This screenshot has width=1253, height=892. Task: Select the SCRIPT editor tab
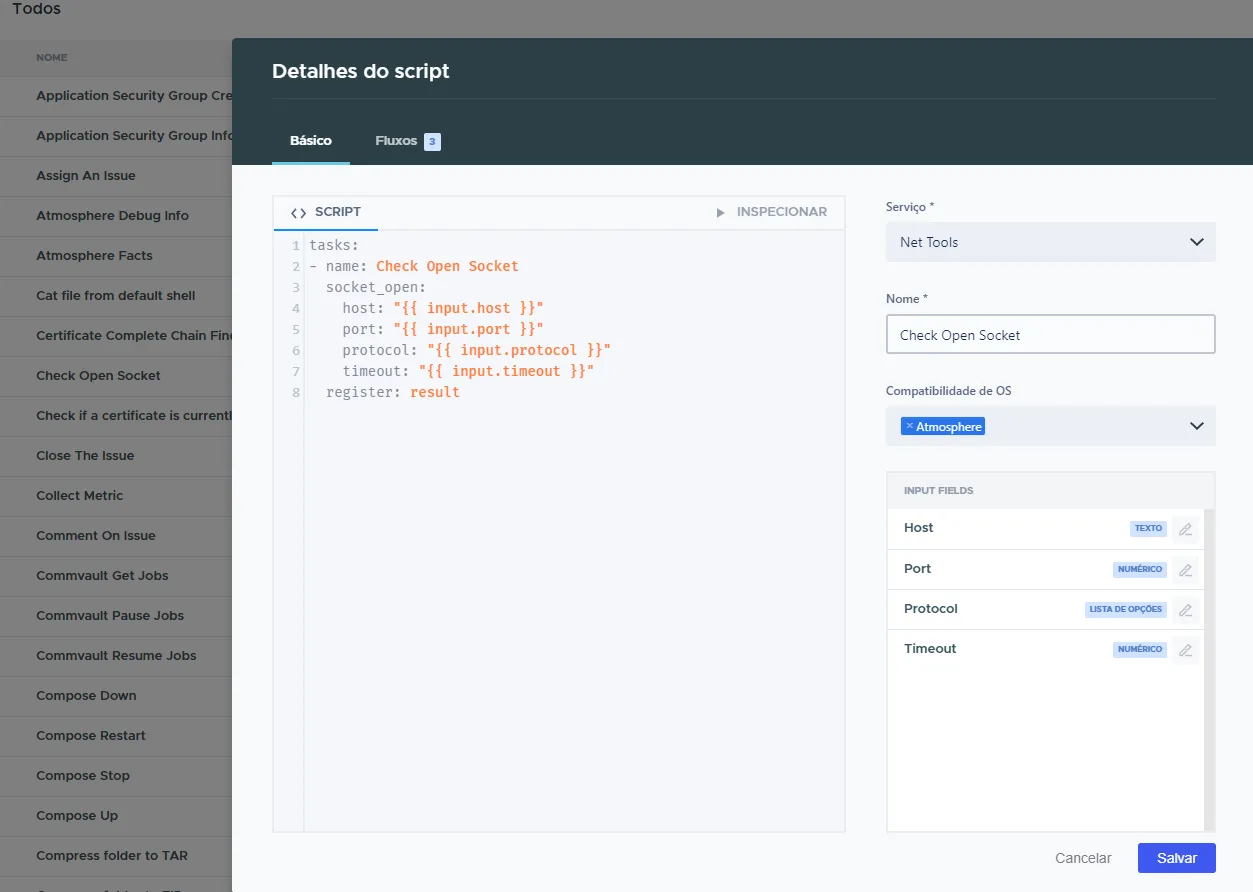click(x=325, y=212)
